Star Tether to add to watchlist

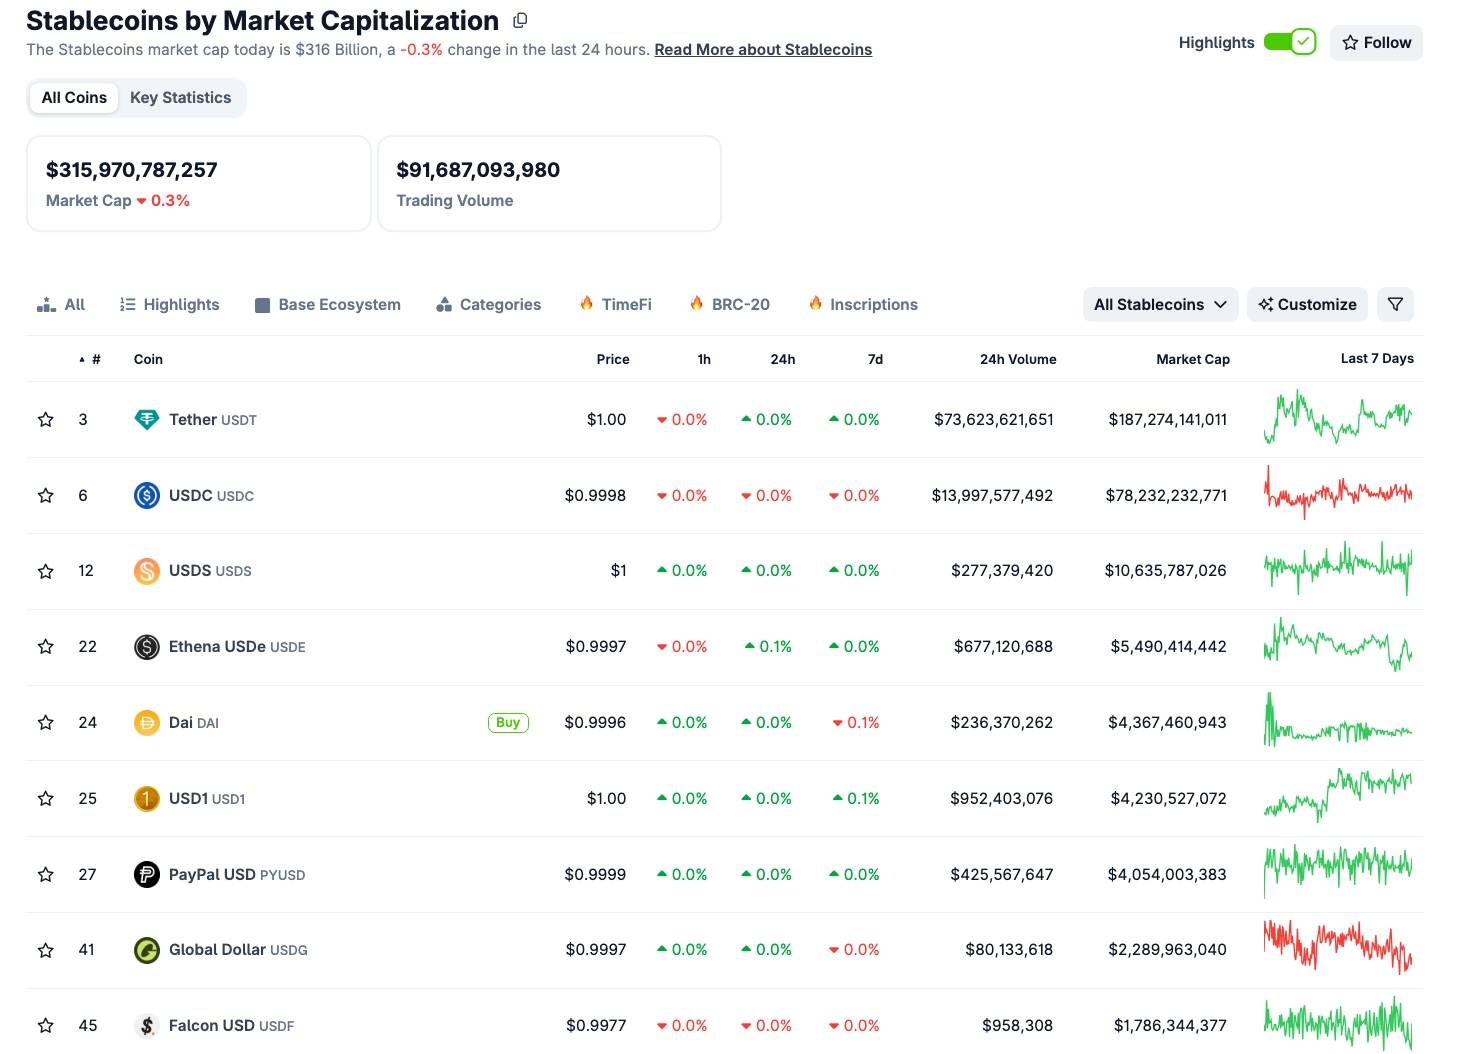tap(45, 419)
